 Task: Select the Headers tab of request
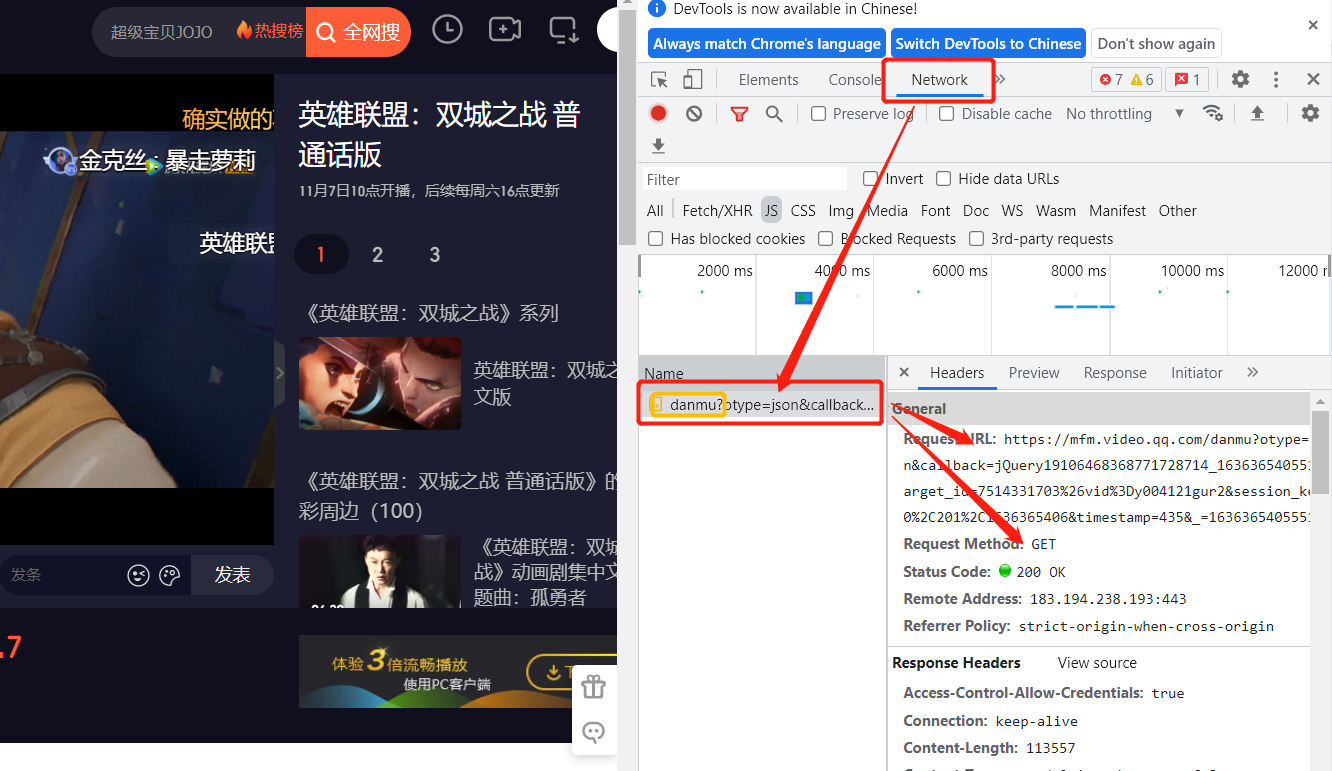pyautogui.click(x=957, y=373)
